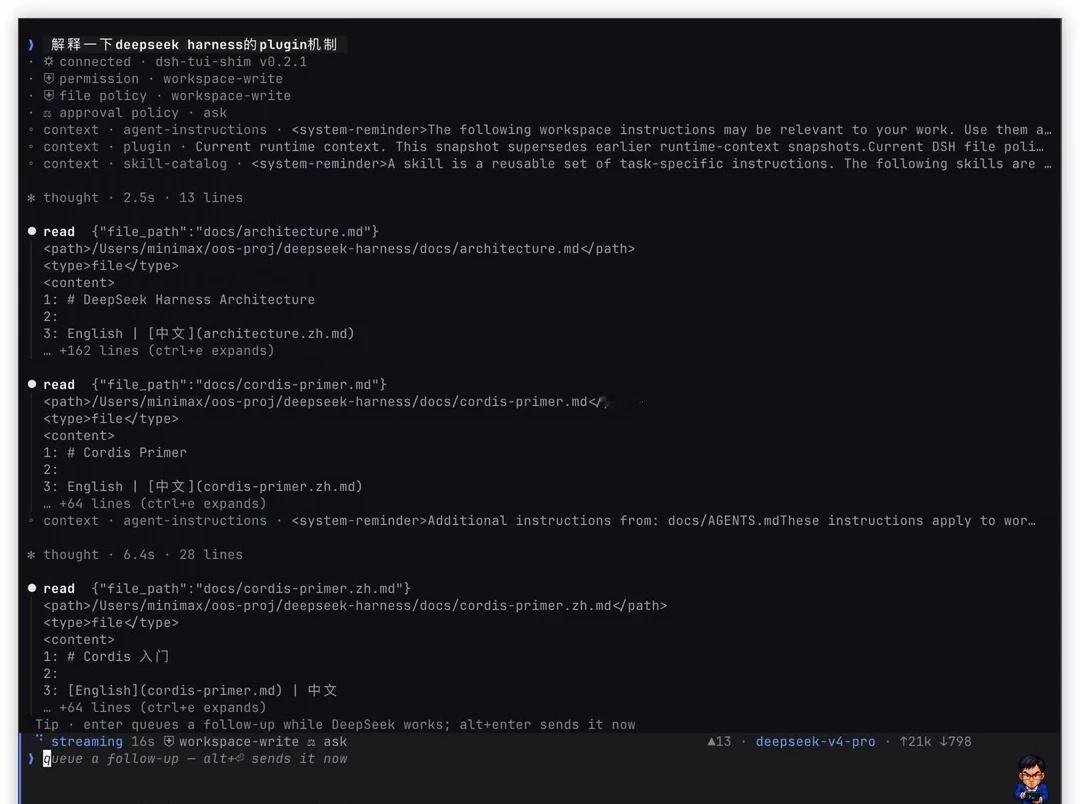Click the 16s elapsed time

point(143,742)
